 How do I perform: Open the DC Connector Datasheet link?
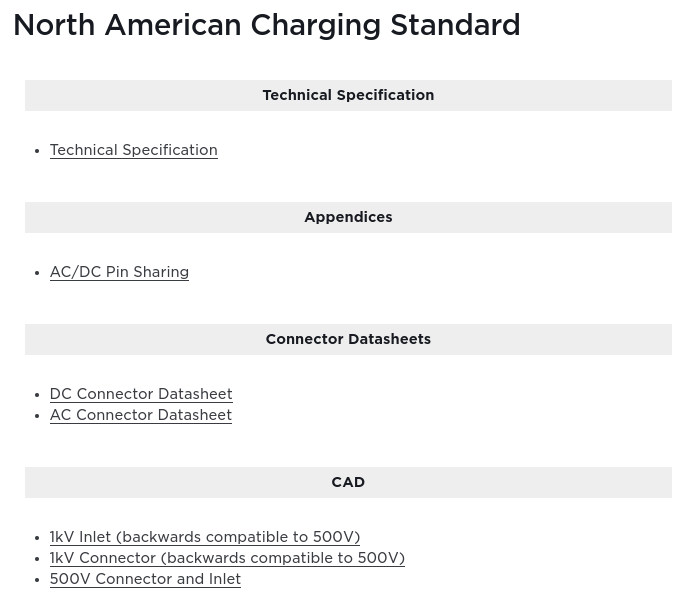[141, 394]
